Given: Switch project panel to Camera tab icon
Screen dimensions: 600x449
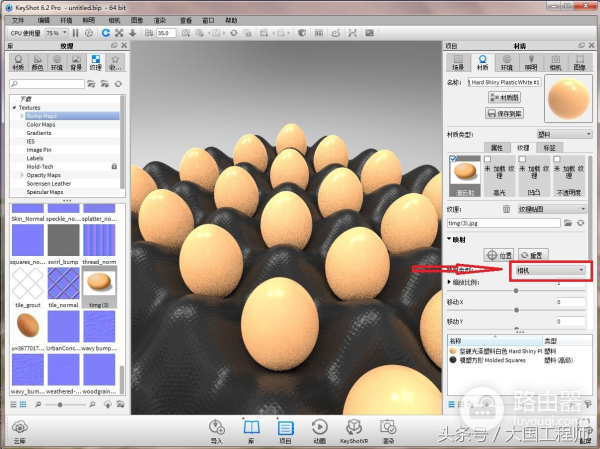Looking at the screenshot, I should (555, 62).
